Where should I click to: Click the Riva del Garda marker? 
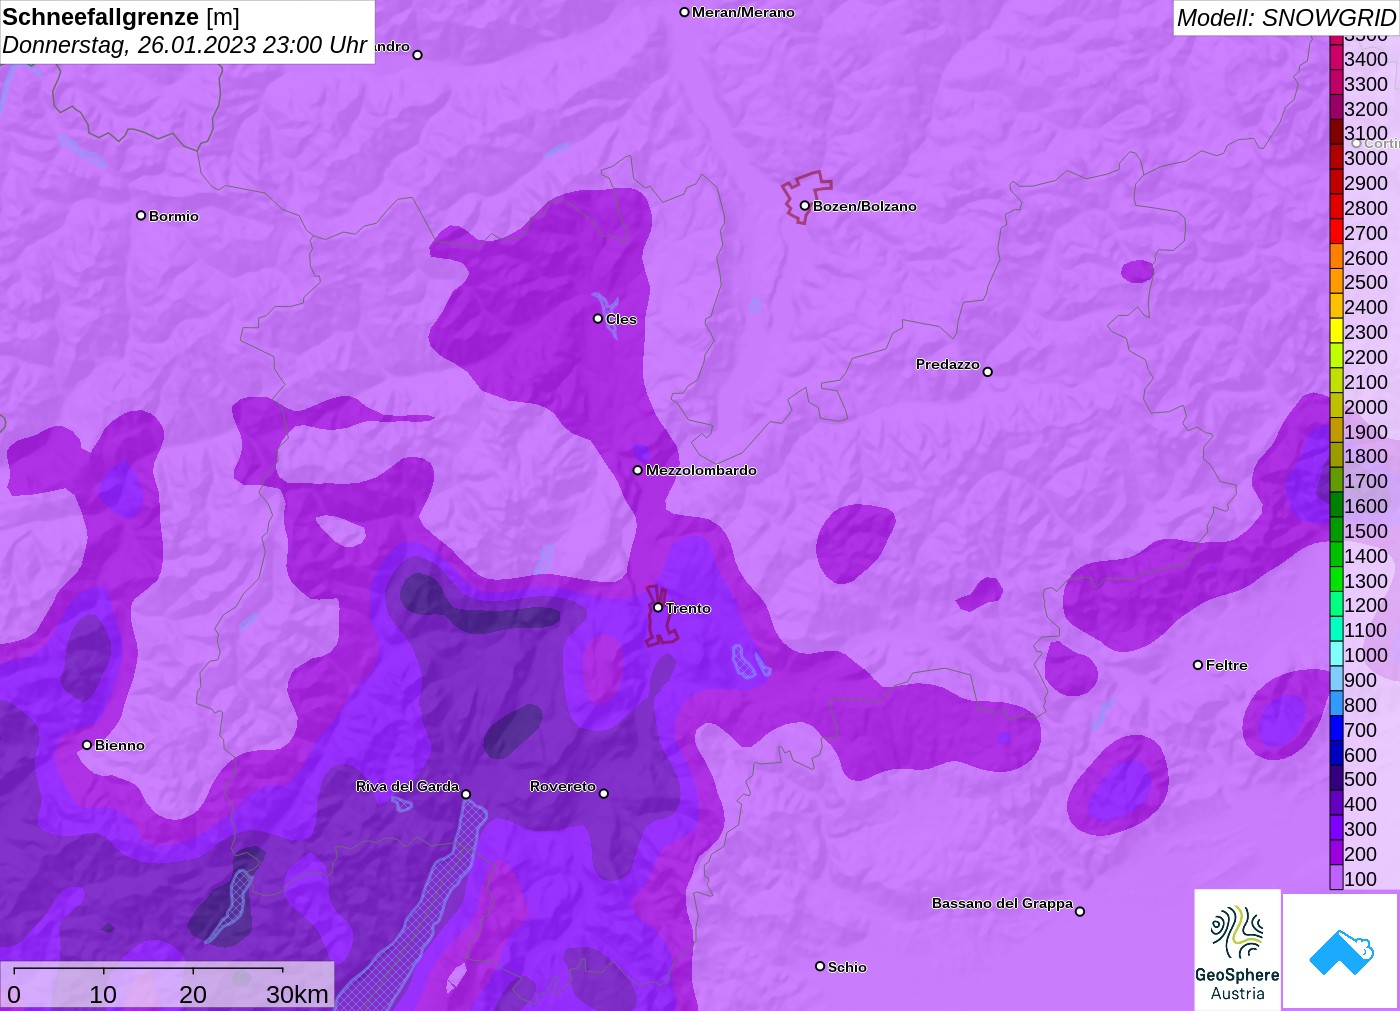[x=466, y=795]
